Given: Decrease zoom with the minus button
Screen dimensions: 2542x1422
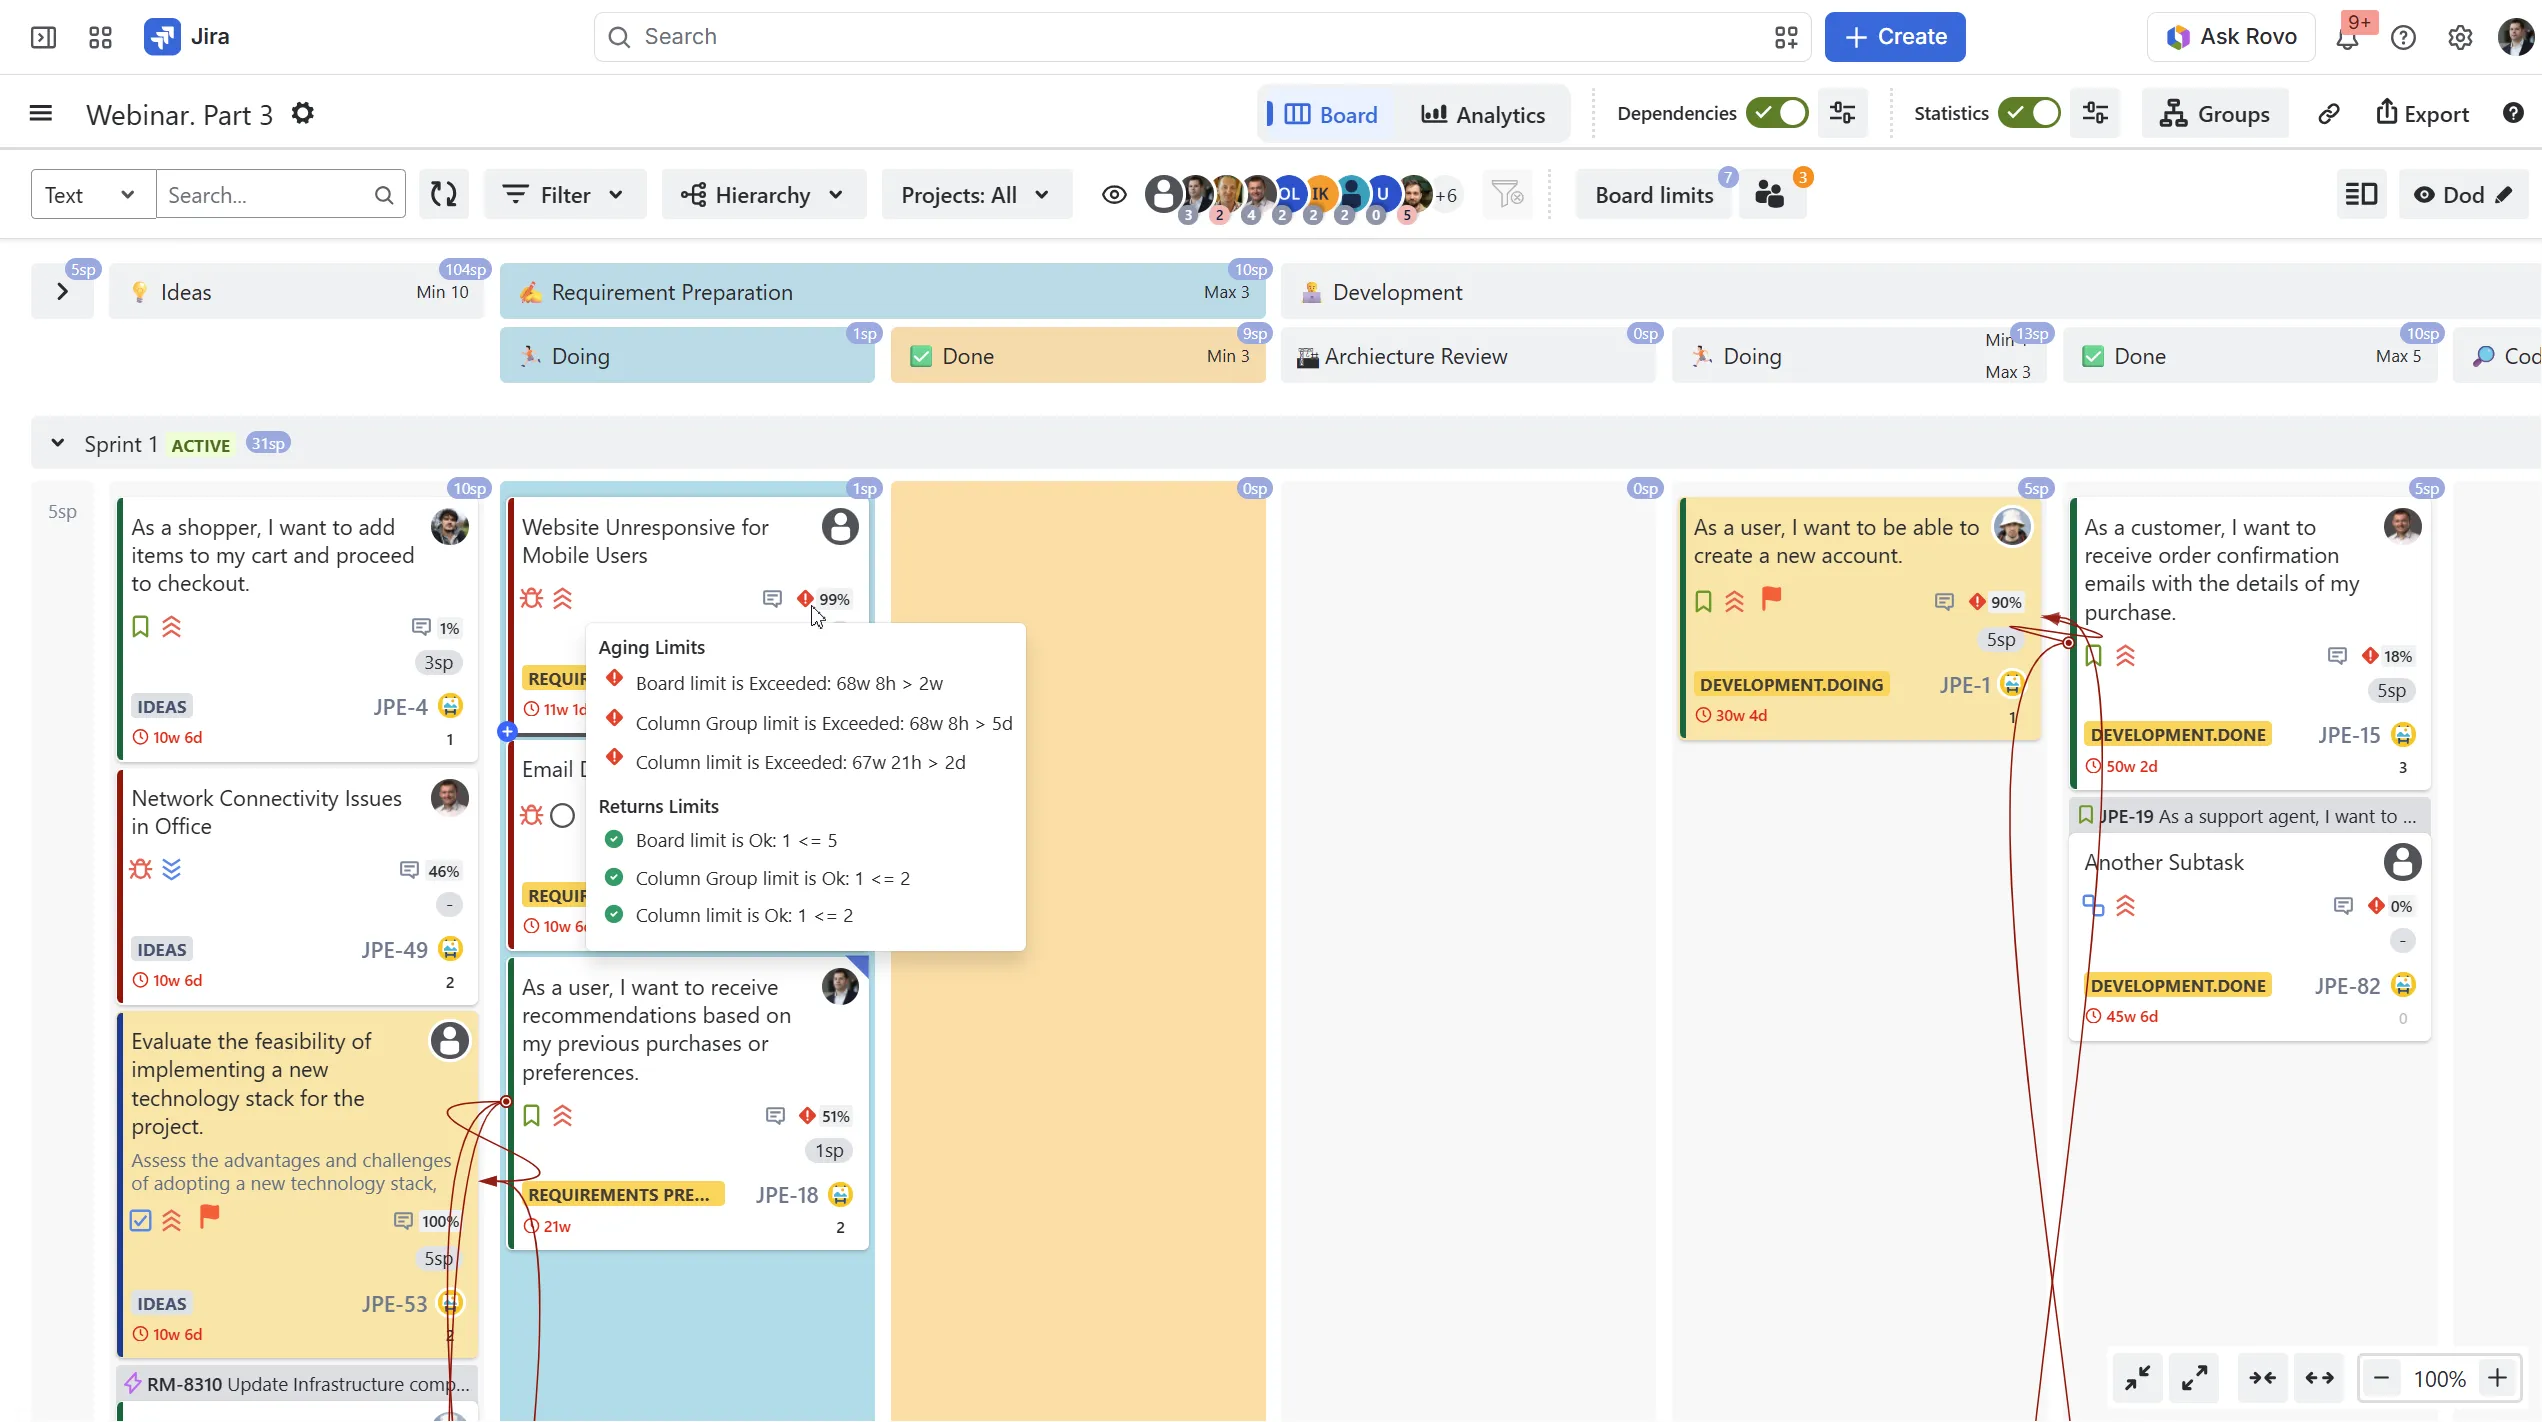Looking at the screenshot, I should point(2382,1378).
